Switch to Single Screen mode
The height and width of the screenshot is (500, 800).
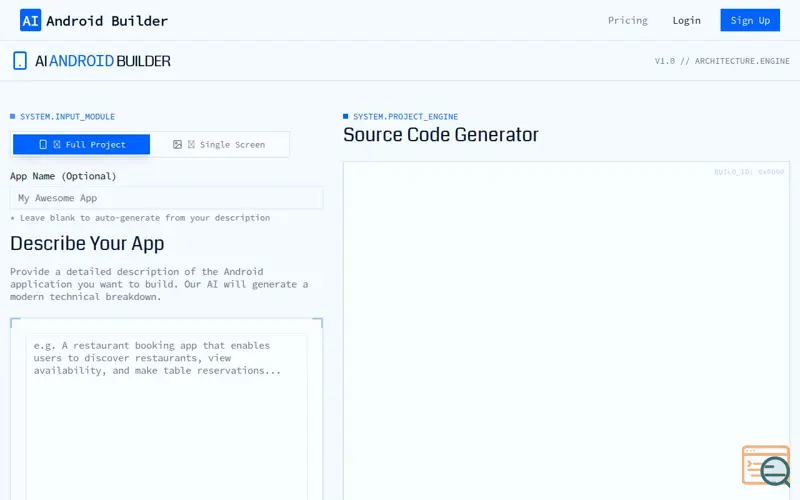(x=219, y=144)
